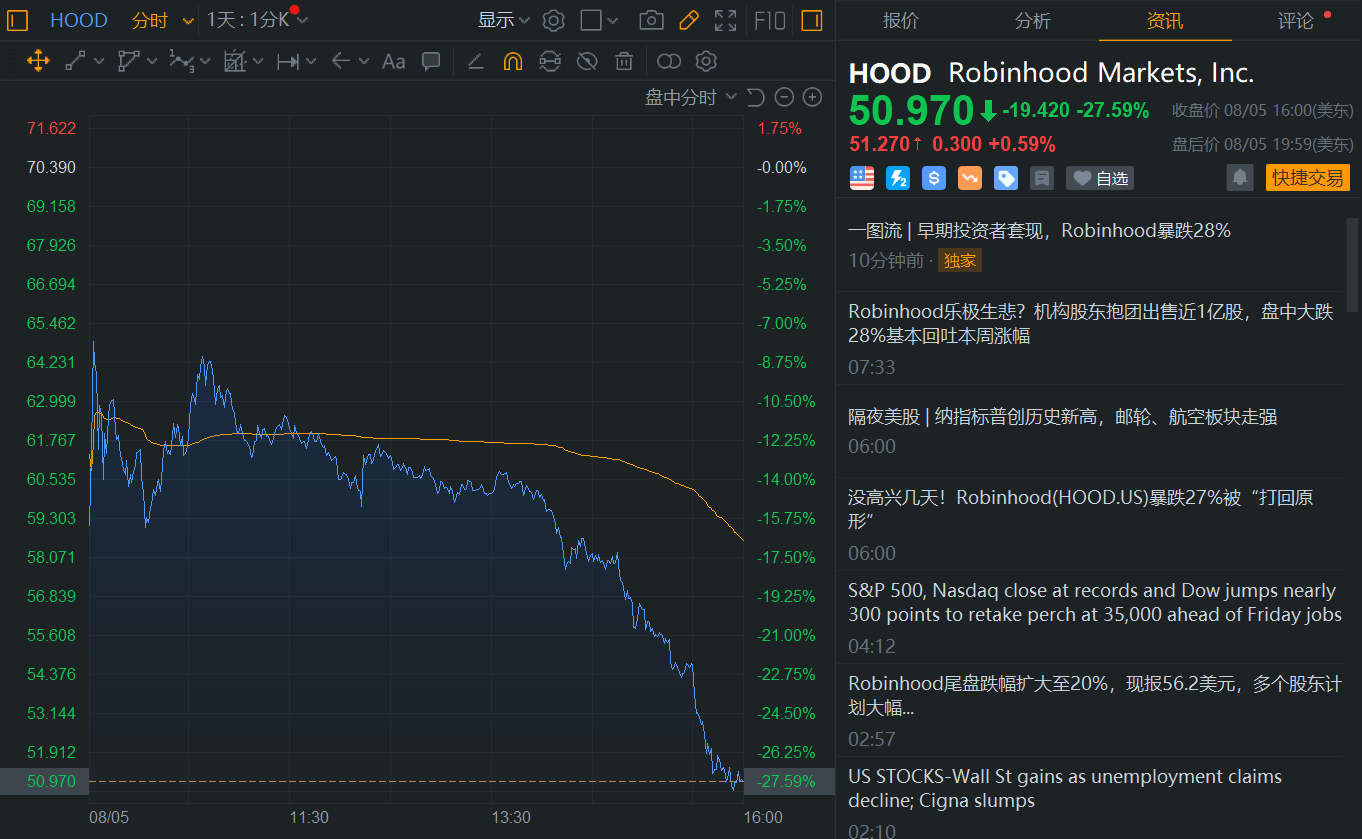The width and height of the screenshot is (1362, 839).
Task: Open the 分时 chart type dropdown
Action: tap(163, 20)
